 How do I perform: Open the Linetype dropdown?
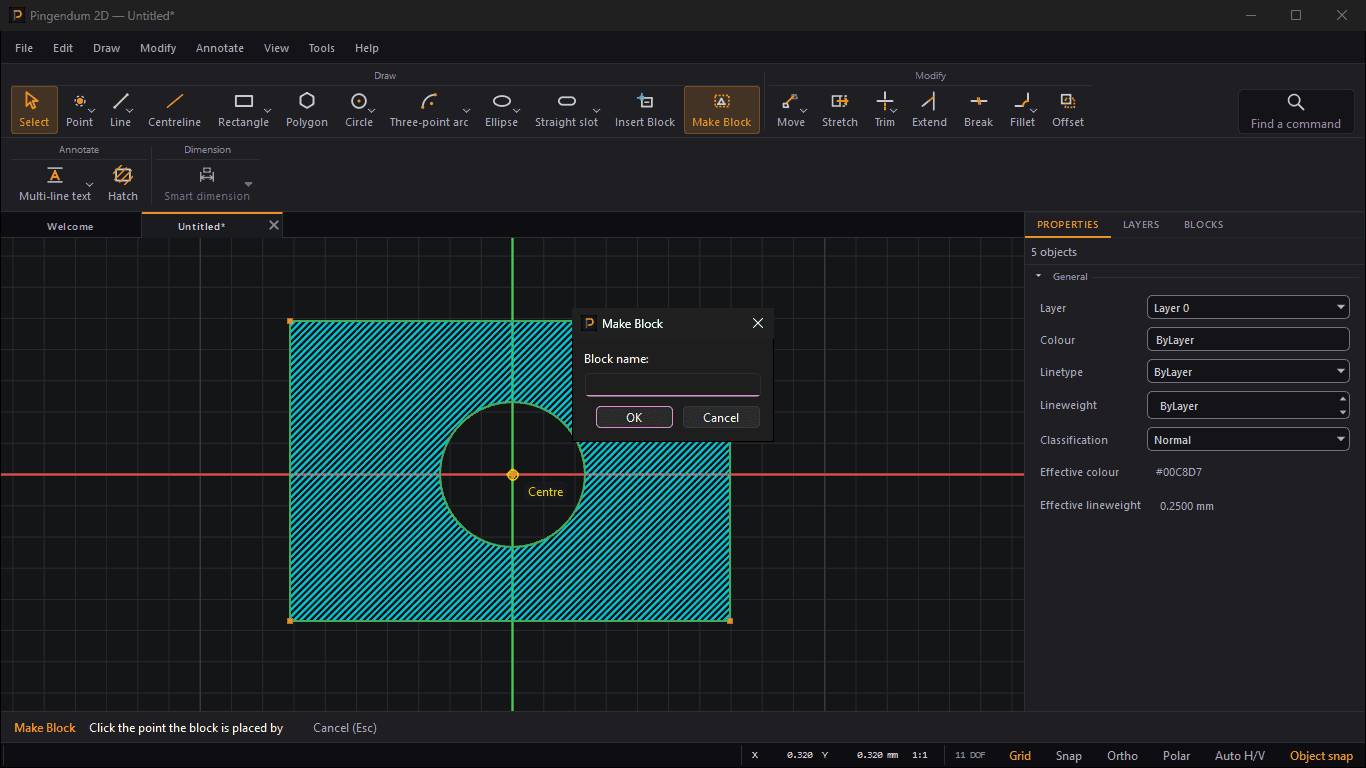[1248, 372]
